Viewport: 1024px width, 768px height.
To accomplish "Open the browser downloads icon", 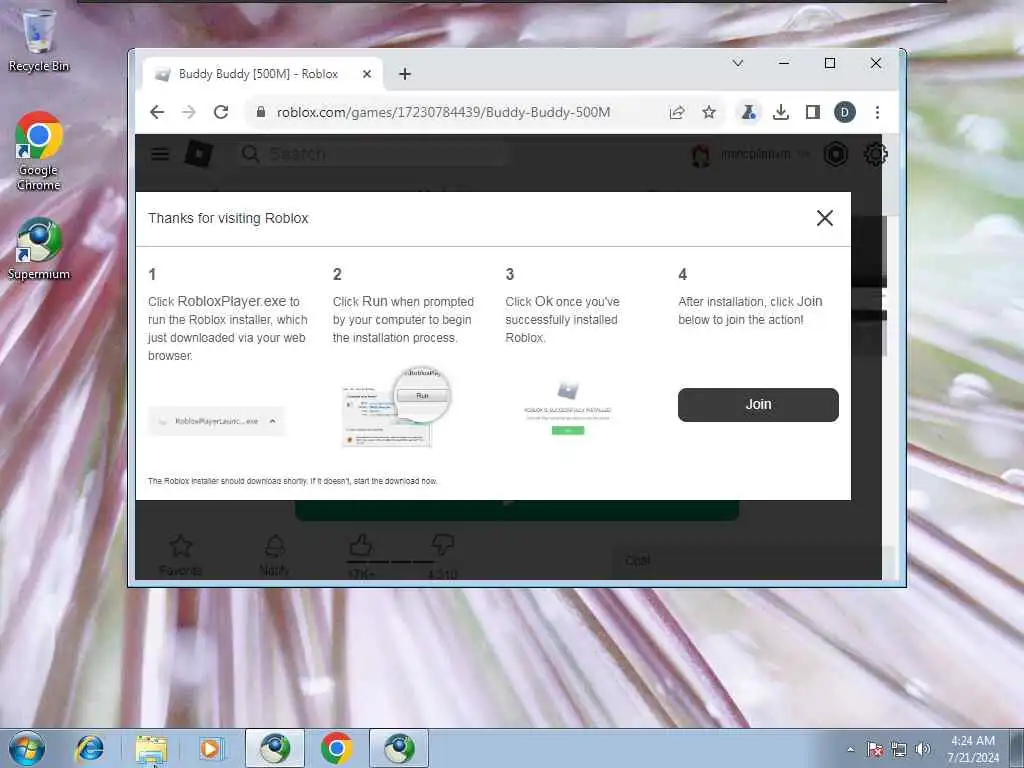I will pos(780,112).
